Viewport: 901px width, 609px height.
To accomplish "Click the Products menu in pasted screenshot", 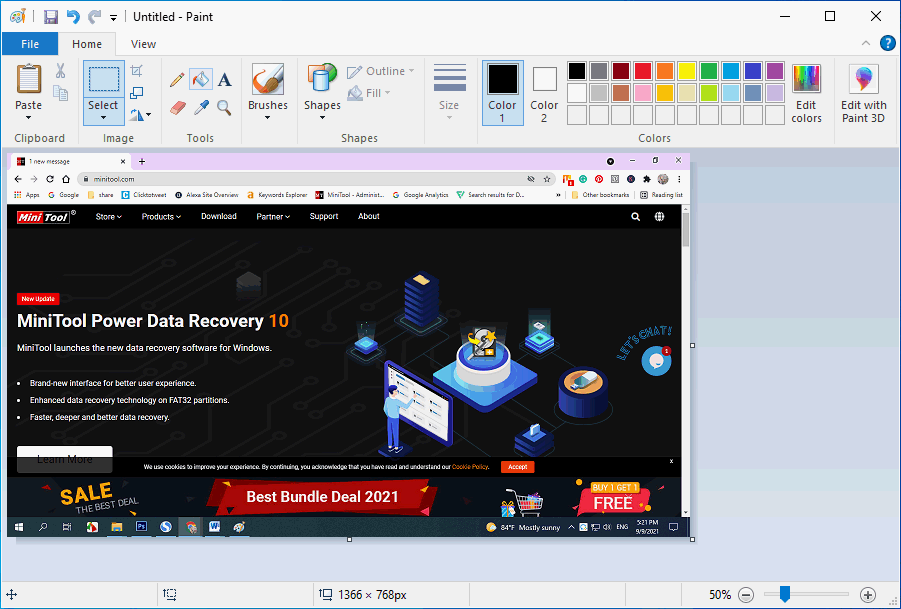I will click(x=161, y=217).
